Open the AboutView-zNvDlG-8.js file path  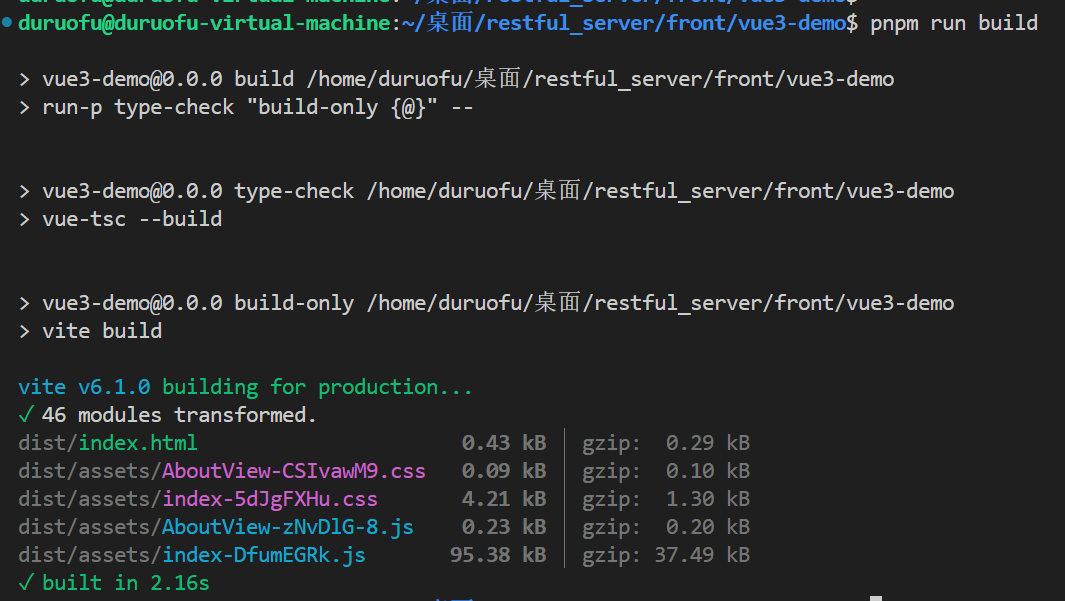[x=287, y=527]
